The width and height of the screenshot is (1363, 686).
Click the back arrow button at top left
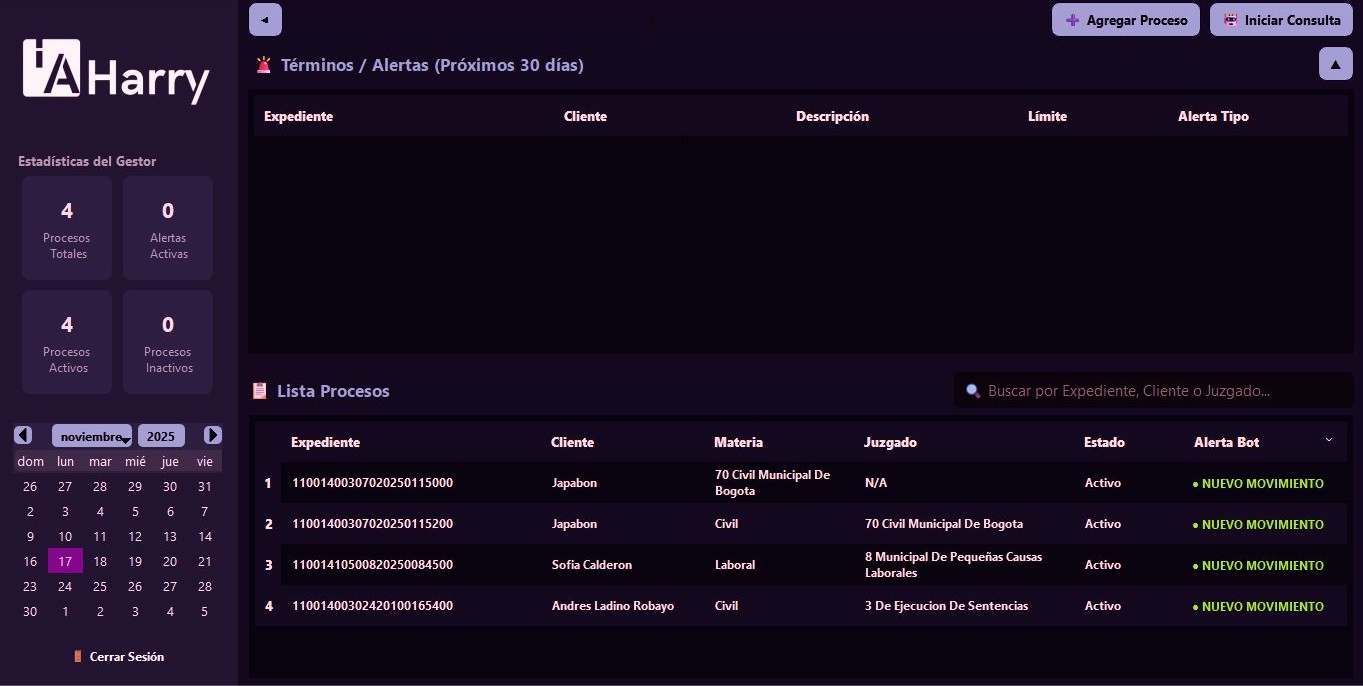coord(265,19)
